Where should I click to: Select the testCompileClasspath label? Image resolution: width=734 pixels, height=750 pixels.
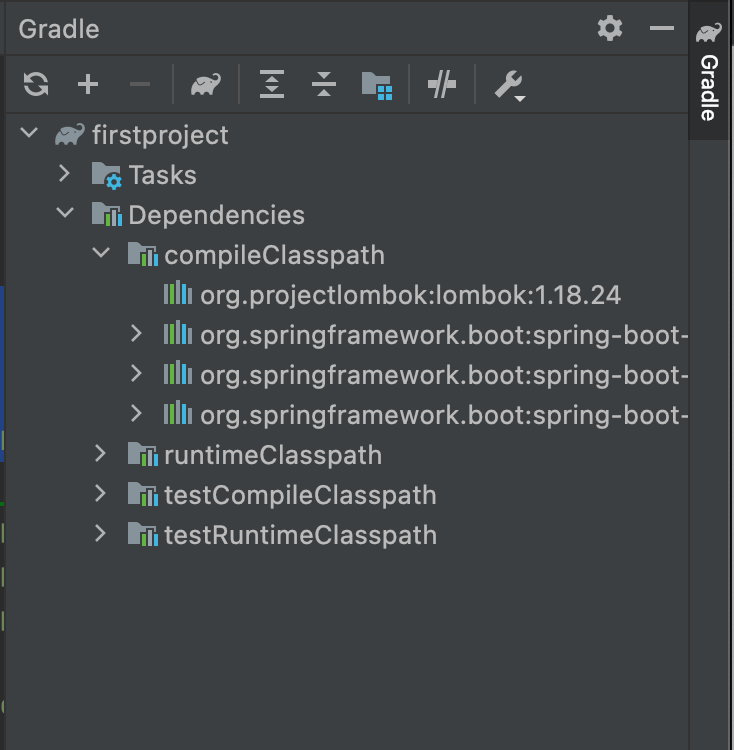point(300,495)
